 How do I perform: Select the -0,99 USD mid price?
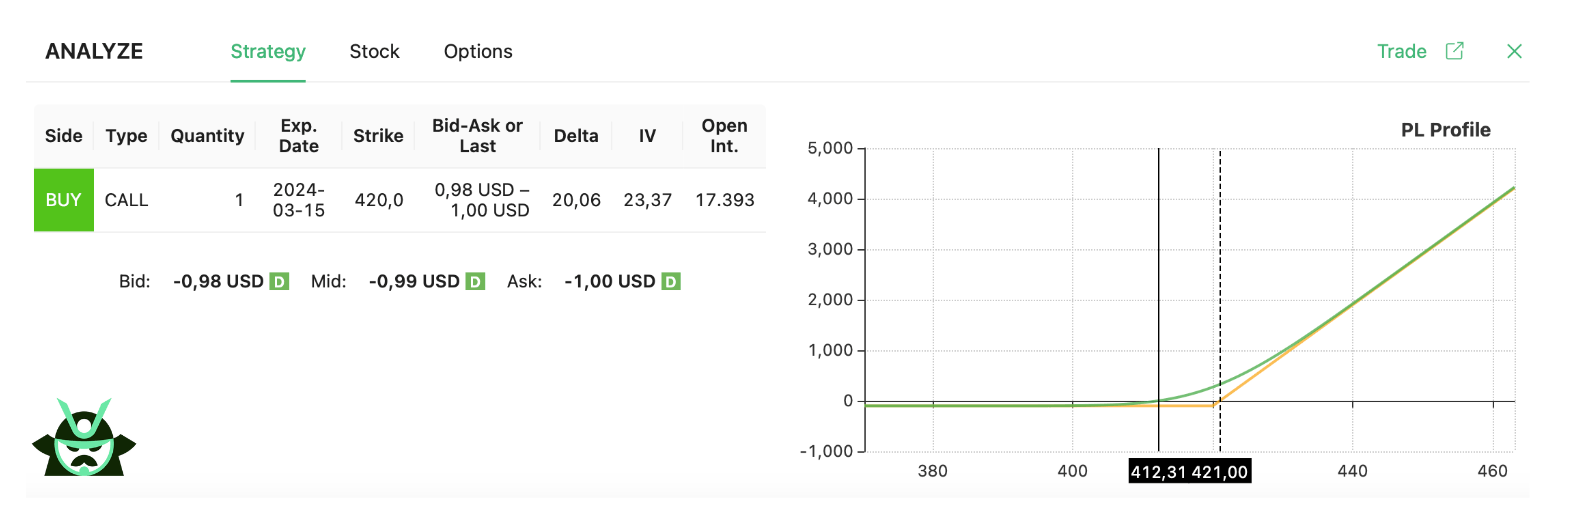tap(414, 282)
